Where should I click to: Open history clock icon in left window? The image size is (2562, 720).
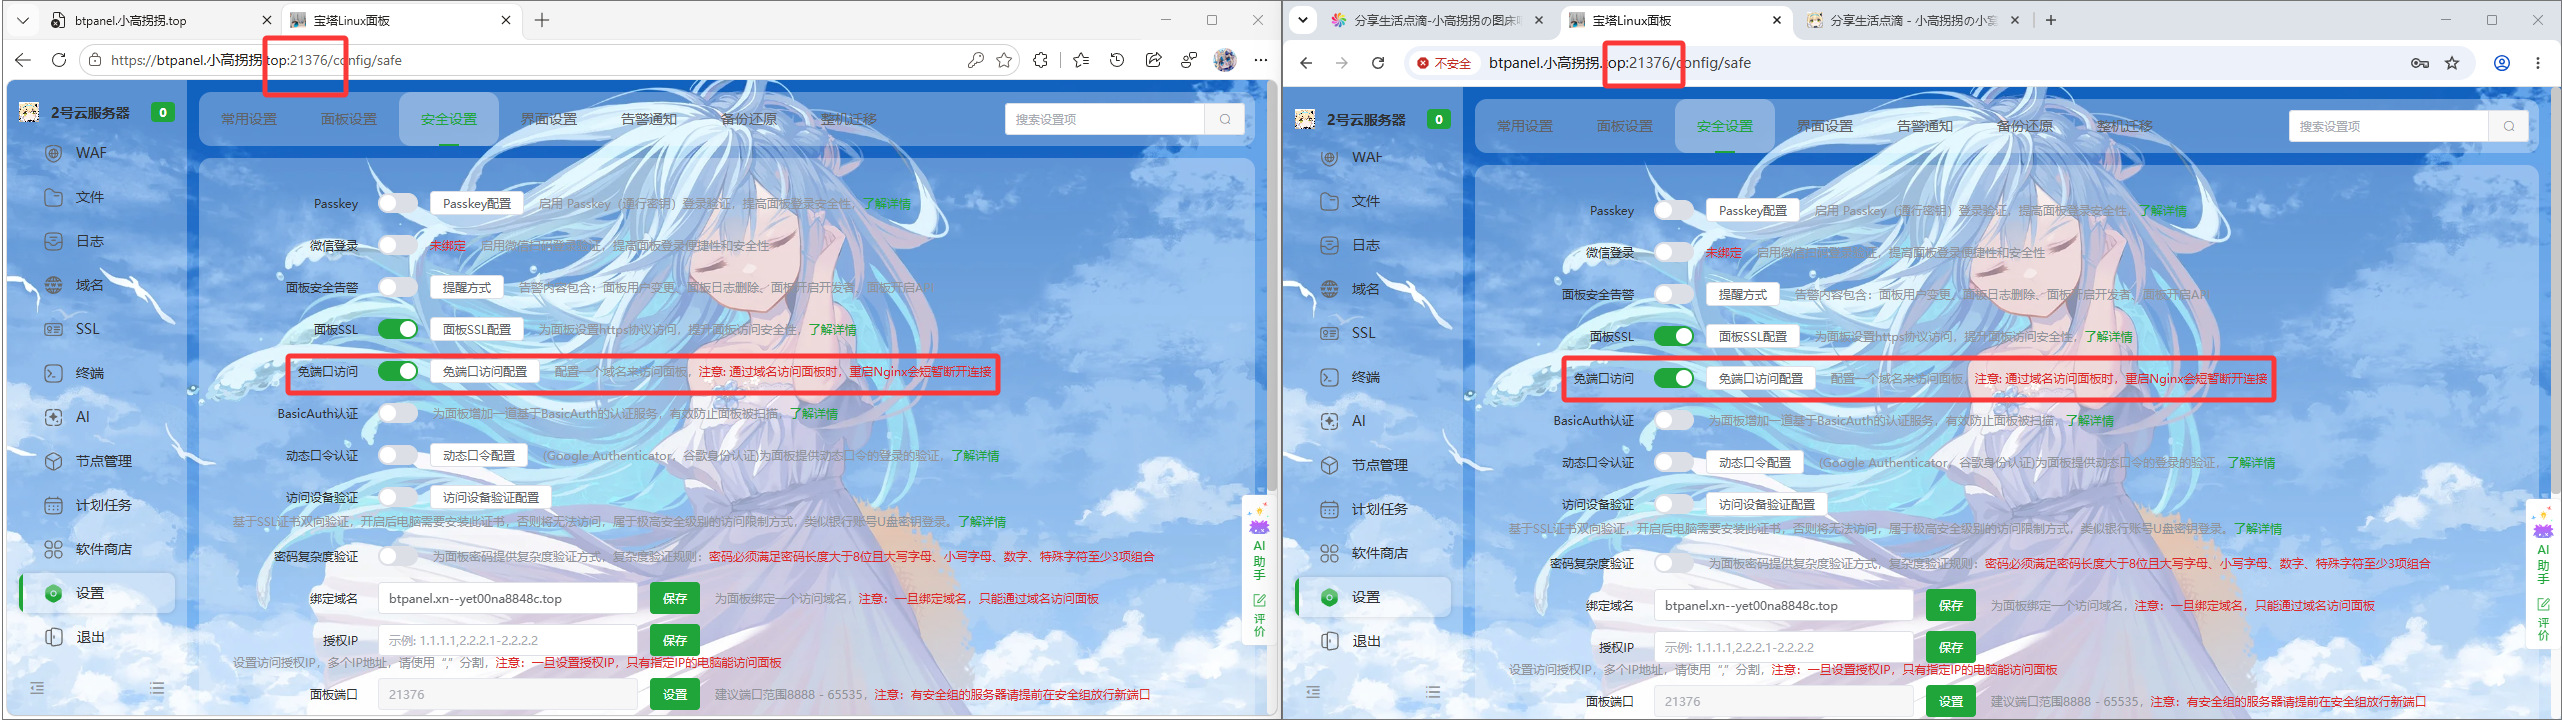1117,60
